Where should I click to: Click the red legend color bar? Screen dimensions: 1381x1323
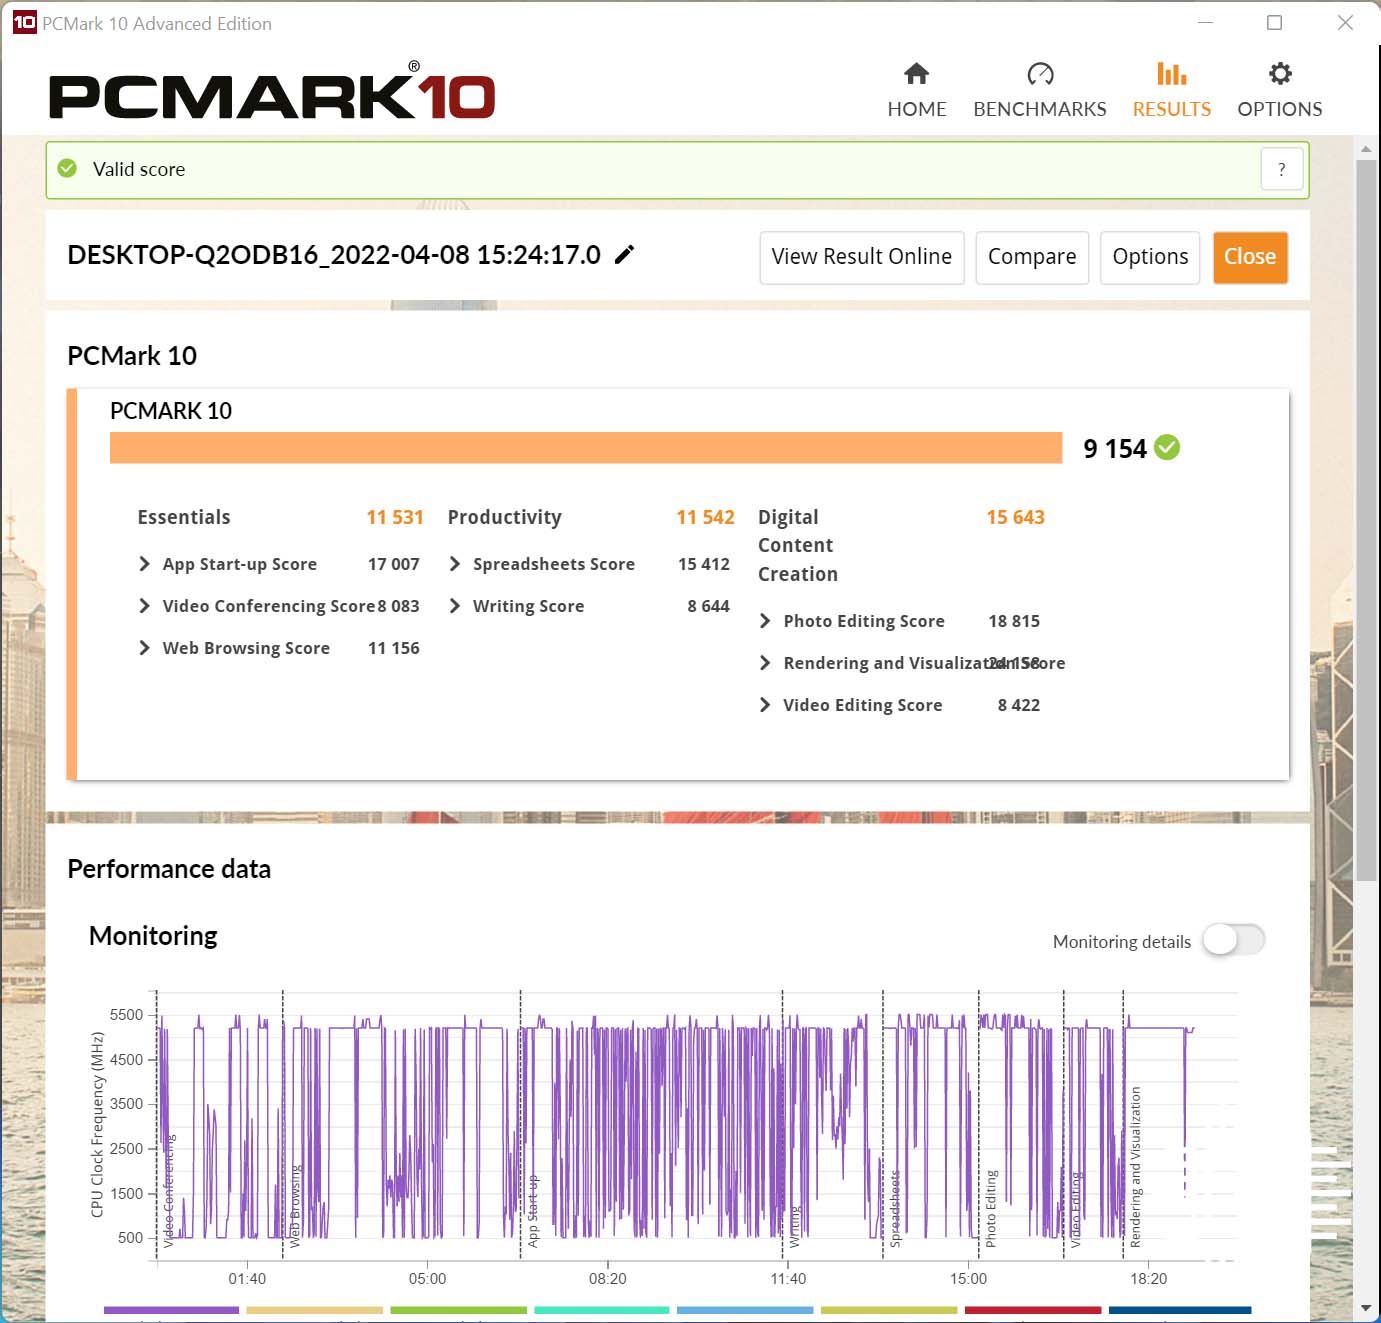click(1032, 1309)
